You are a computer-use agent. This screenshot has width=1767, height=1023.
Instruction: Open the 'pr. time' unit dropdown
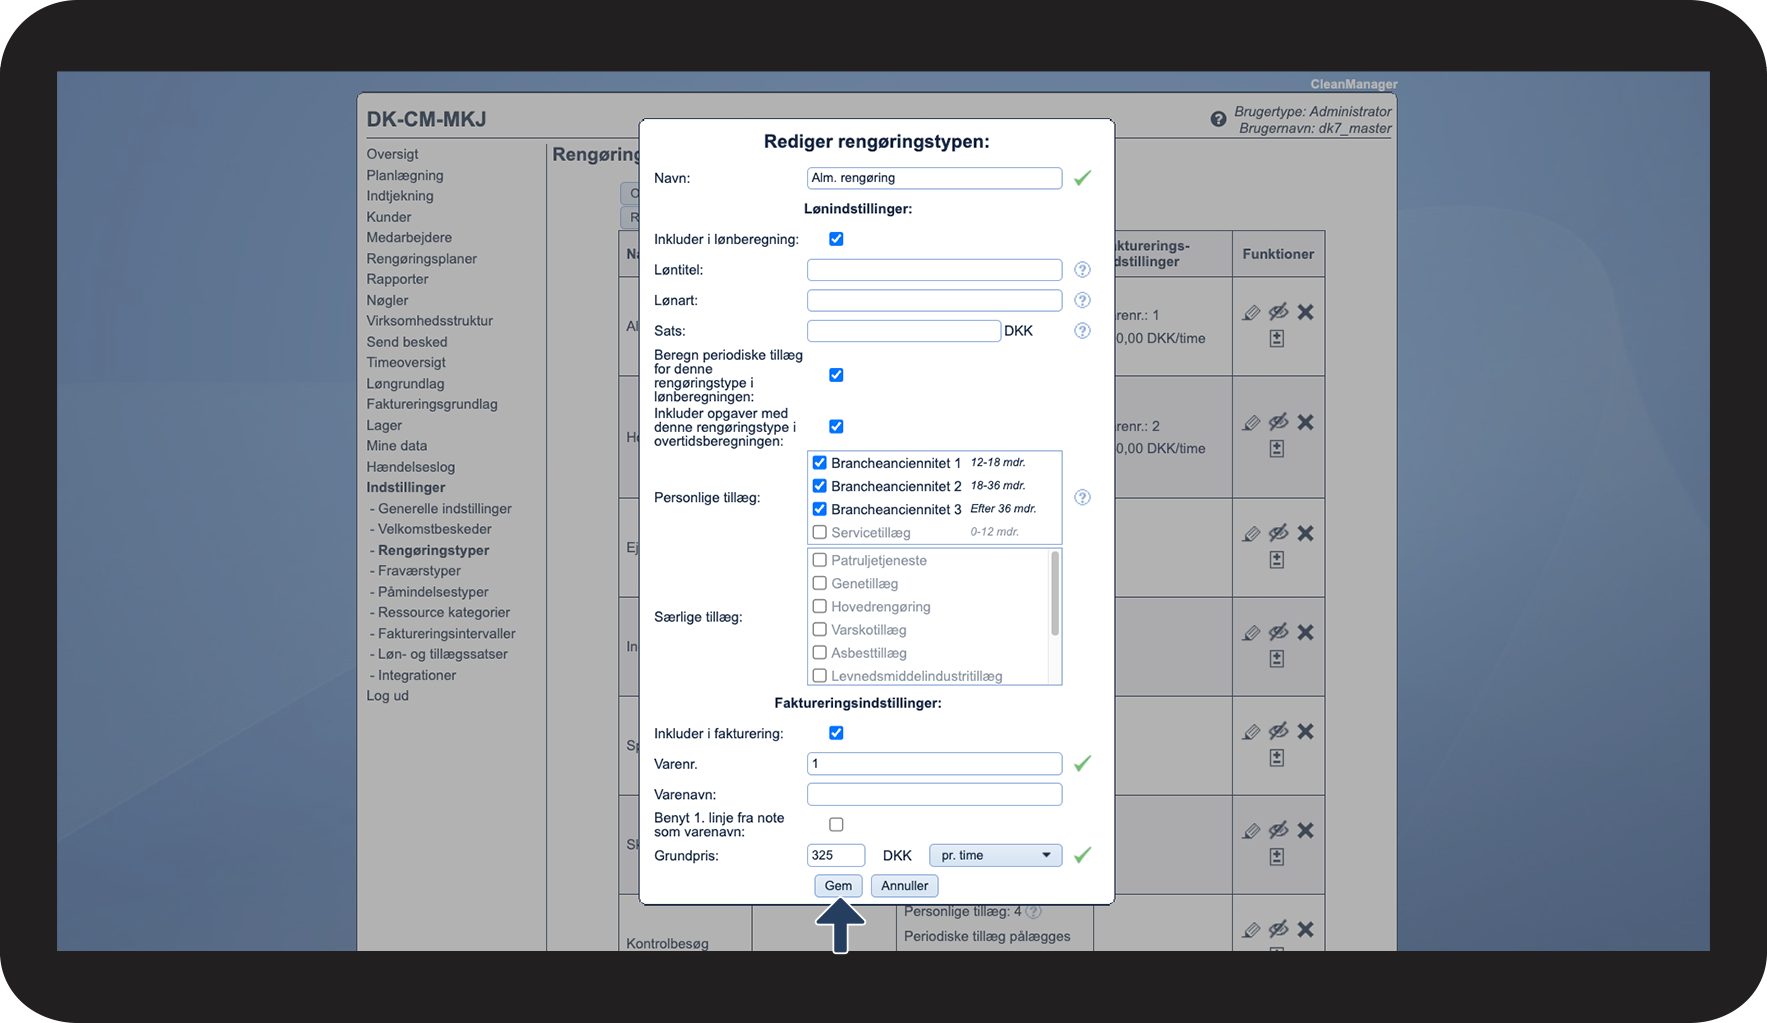(995, 855)
